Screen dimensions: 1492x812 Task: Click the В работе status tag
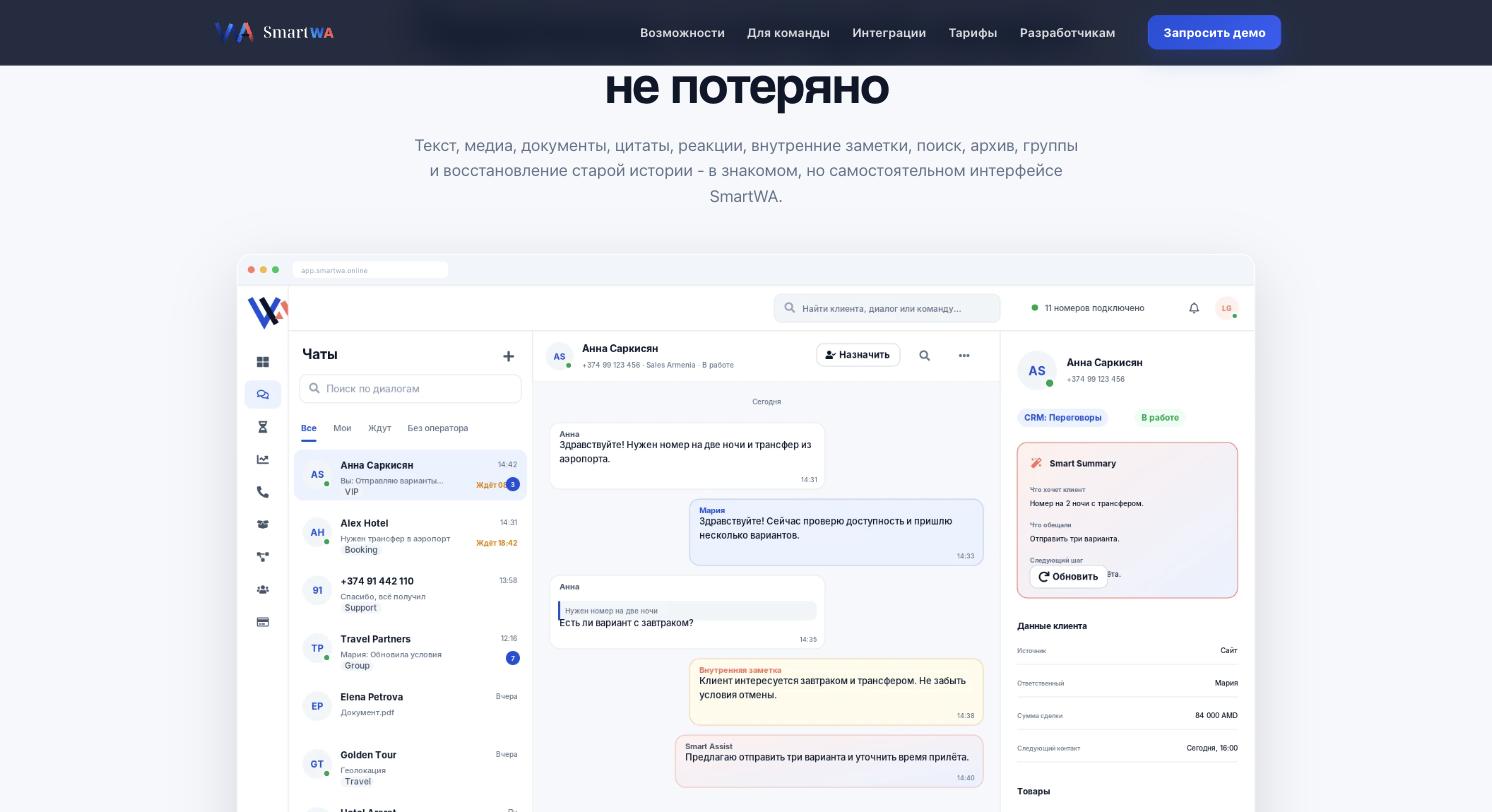coord(1160,418)
